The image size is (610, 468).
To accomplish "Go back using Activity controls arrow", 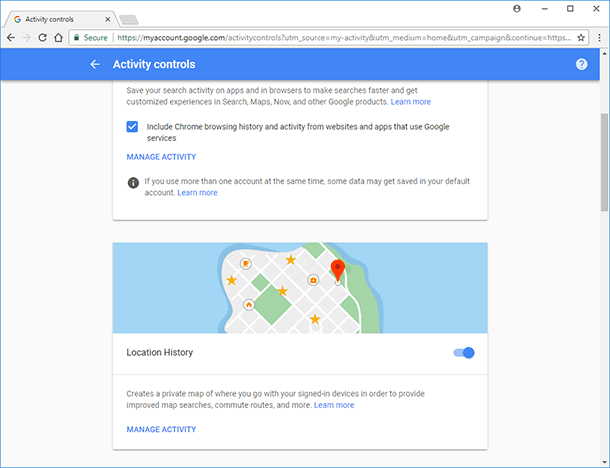I will [x=95, y=64].
